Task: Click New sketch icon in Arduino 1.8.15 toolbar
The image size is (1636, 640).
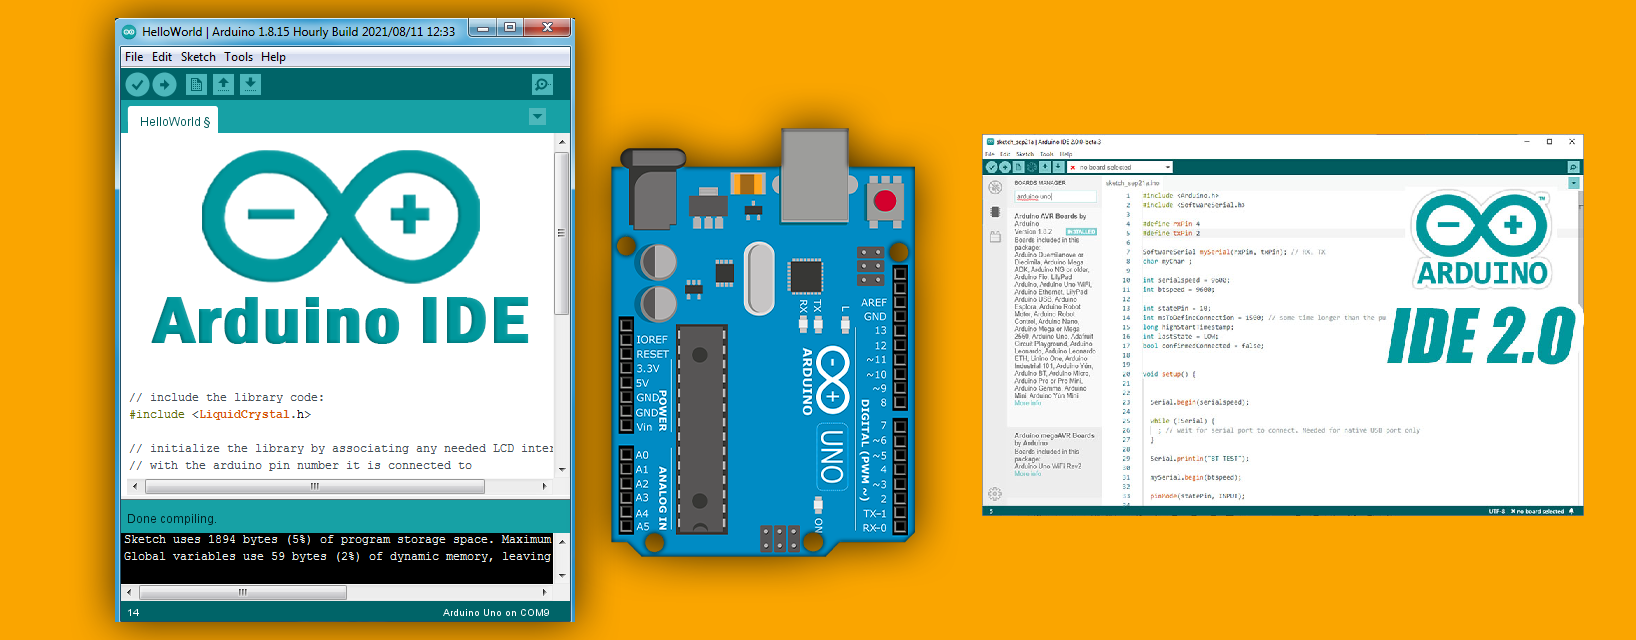Action: click(x=196, y=85)
